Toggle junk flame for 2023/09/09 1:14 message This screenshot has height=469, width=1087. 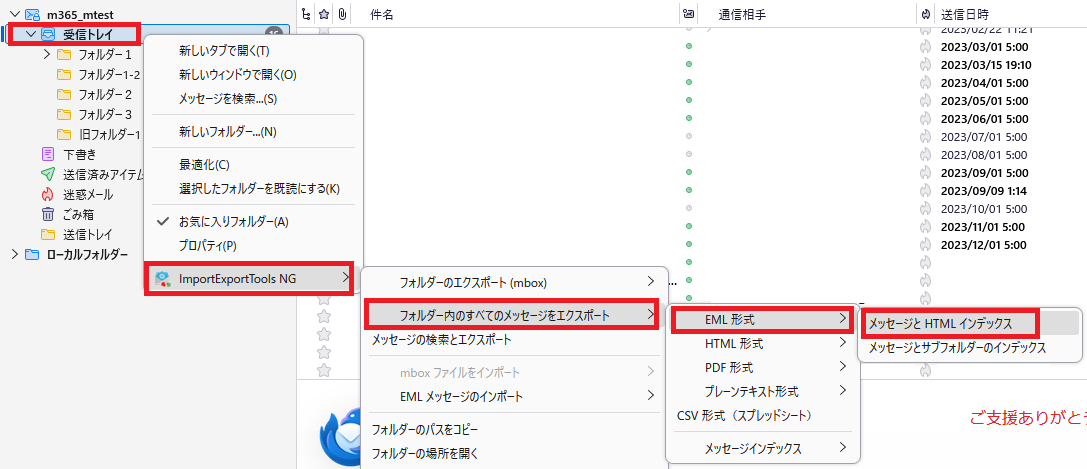pyautogui.click(x=925, y=191)
